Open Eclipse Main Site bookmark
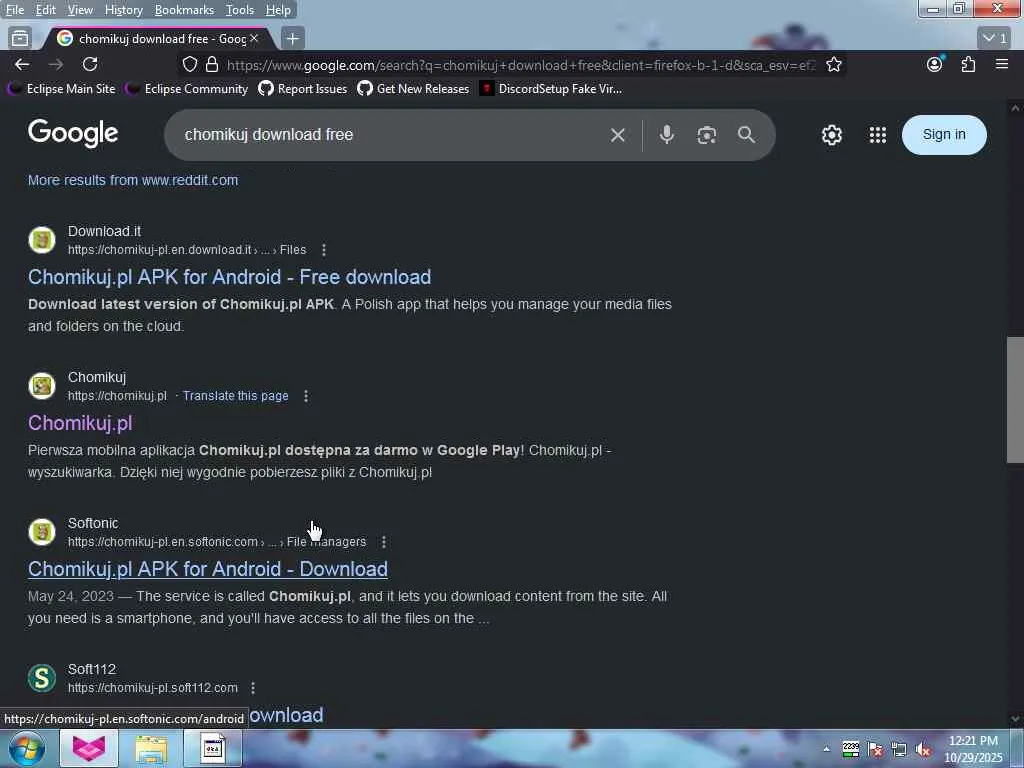This screenshot has height=768, width=1024. (61, 89)
